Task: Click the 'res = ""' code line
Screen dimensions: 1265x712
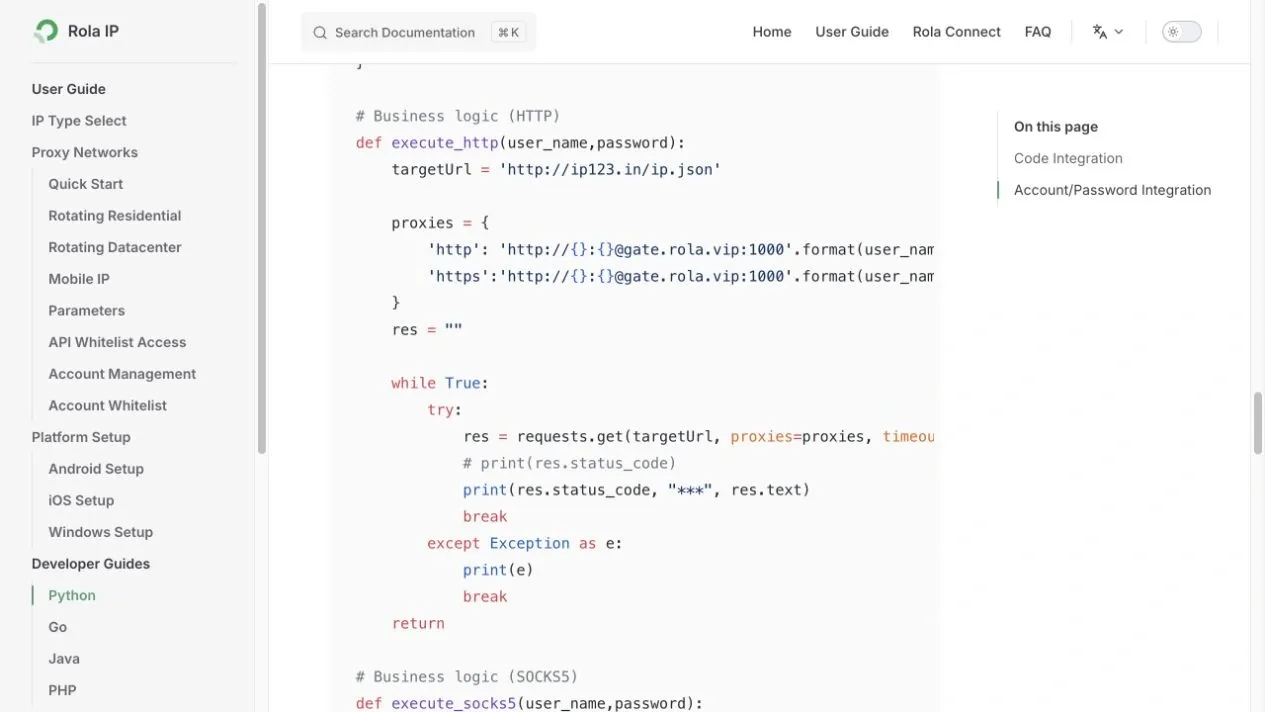Action: 427,330
